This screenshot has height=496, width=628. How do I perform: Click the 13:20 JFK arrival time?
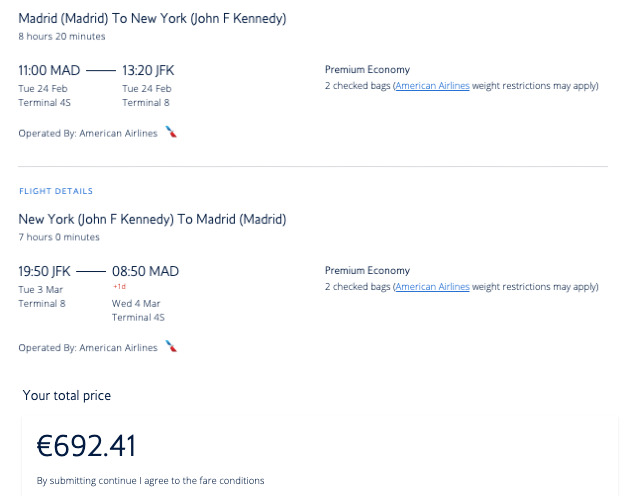point(148,71)
